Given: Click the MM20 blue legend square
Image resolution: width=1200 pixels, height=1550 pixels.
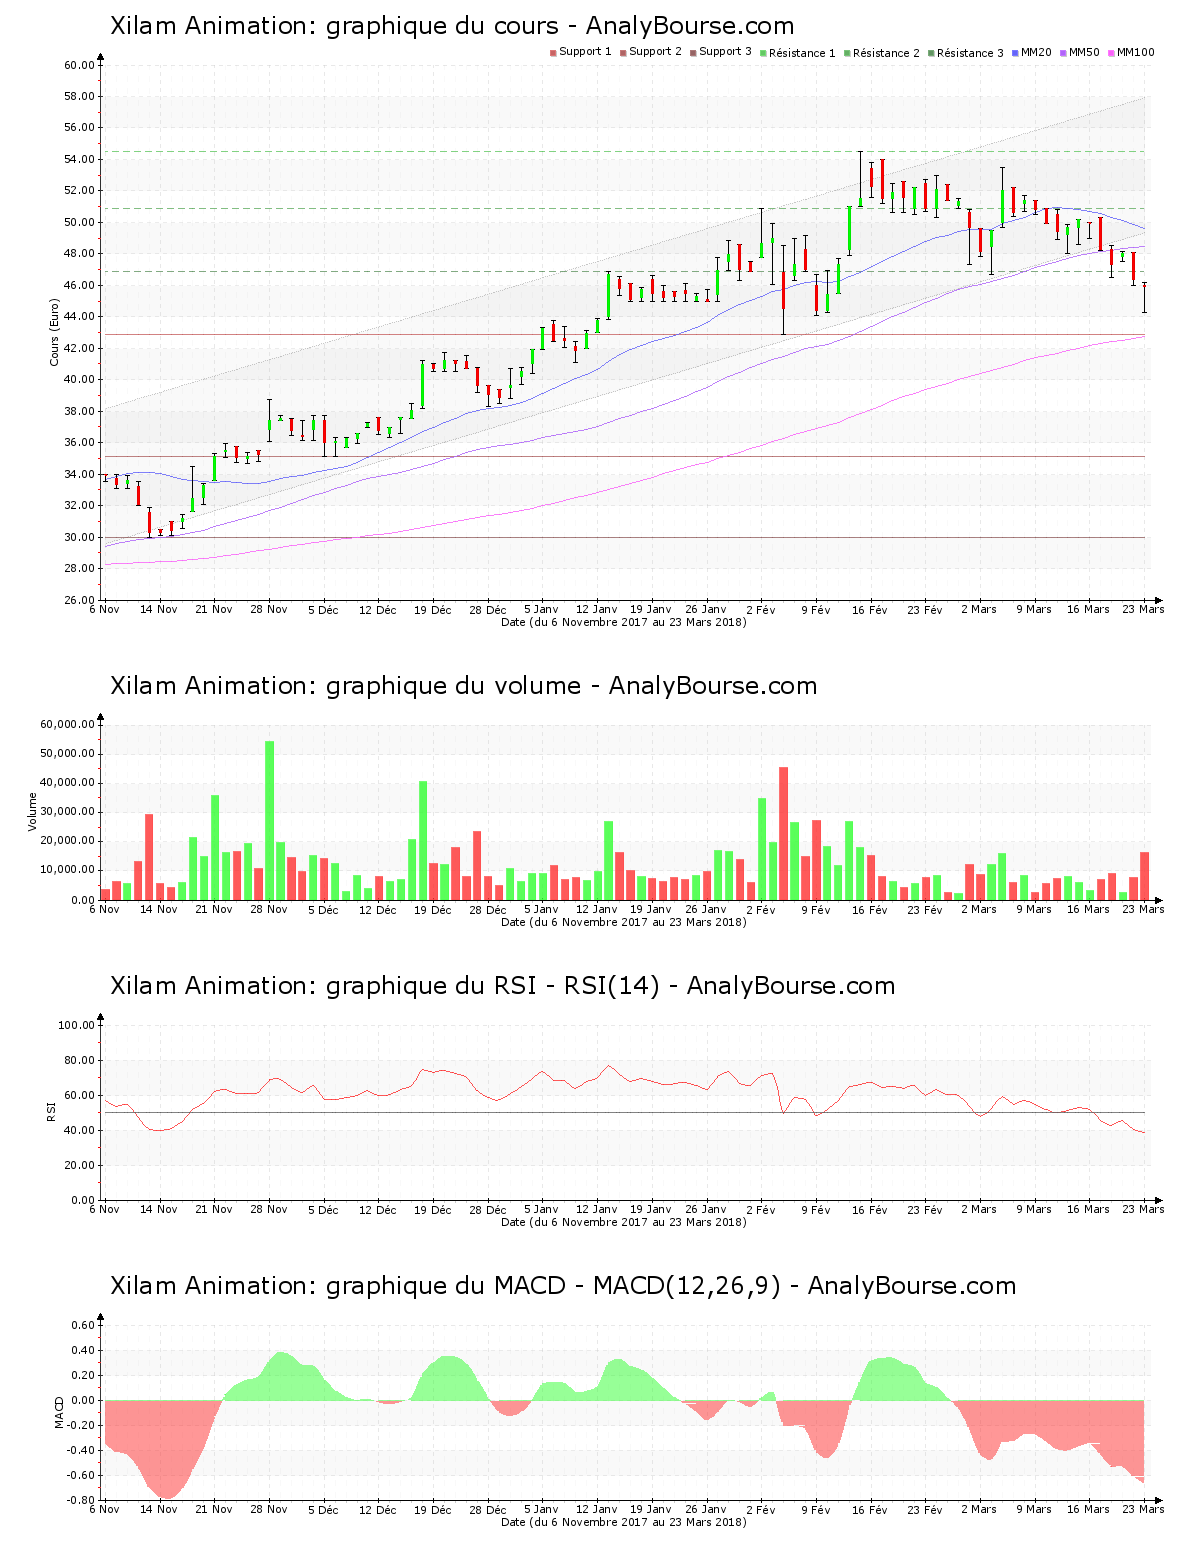Looking at the screenshot, I should pyautogui.click(x=1015, y=53).
